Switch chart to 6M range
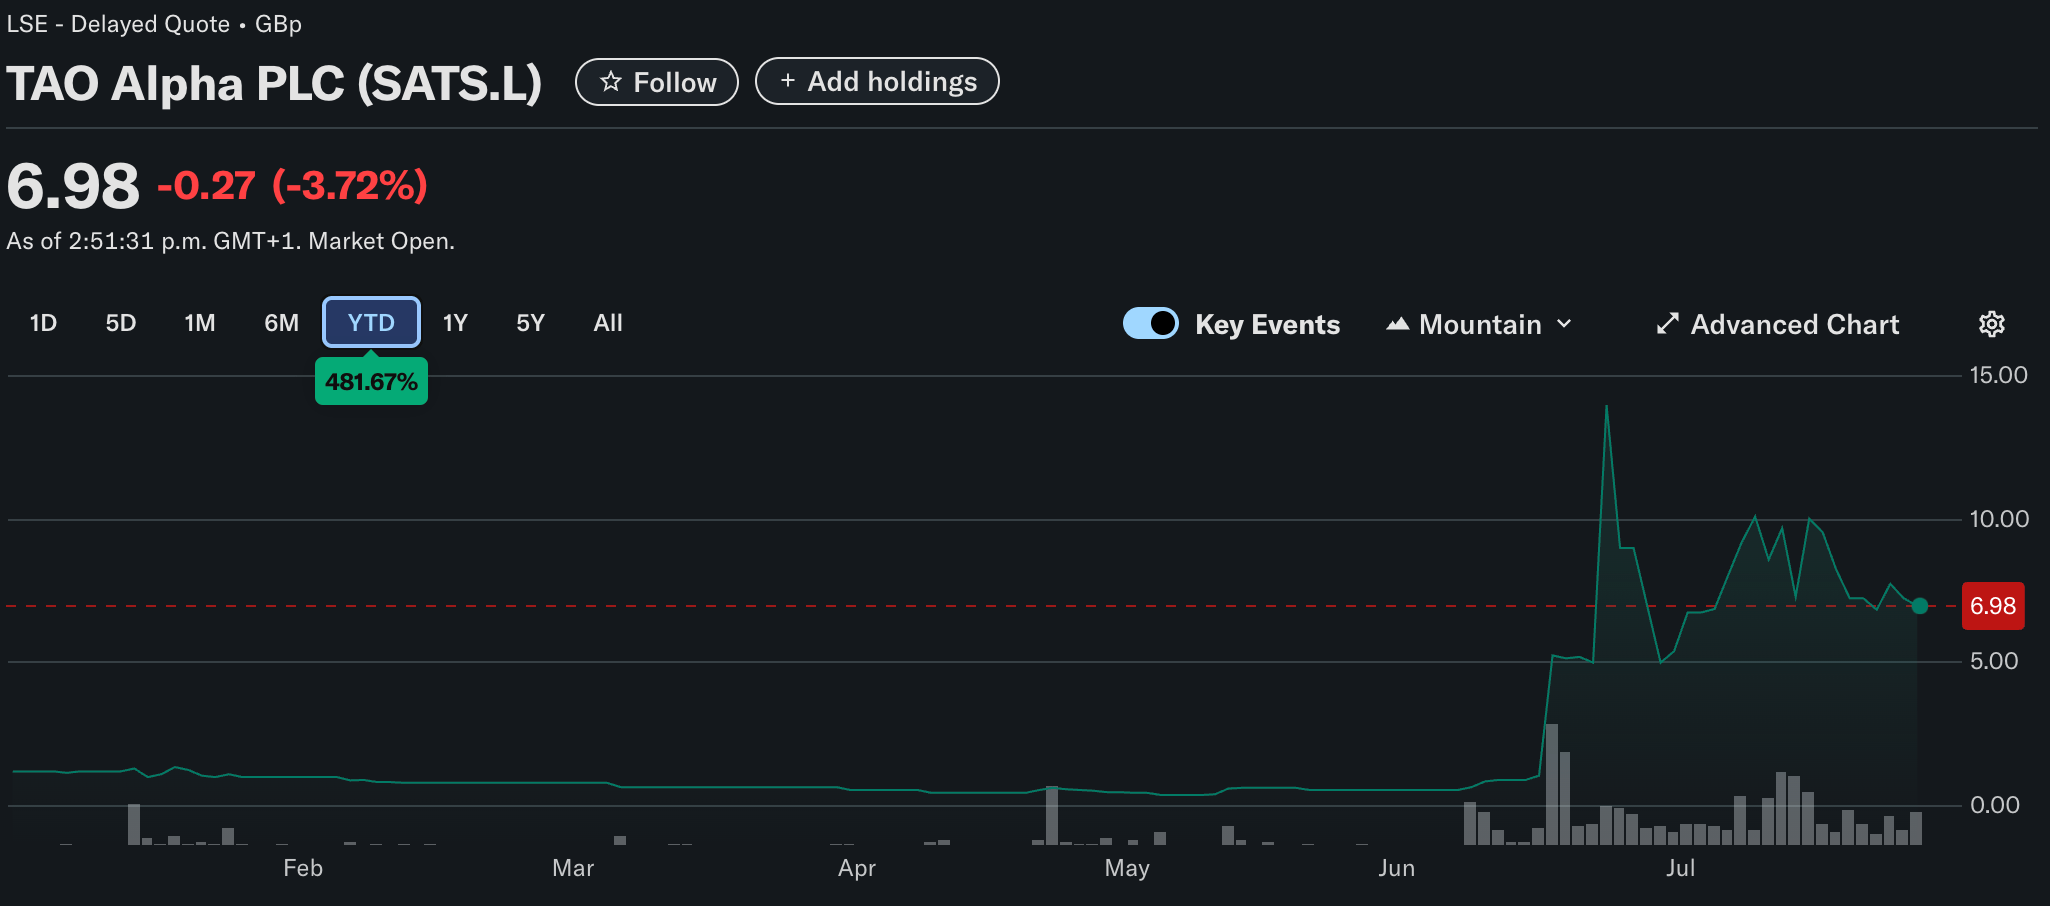 pos(281,323)
